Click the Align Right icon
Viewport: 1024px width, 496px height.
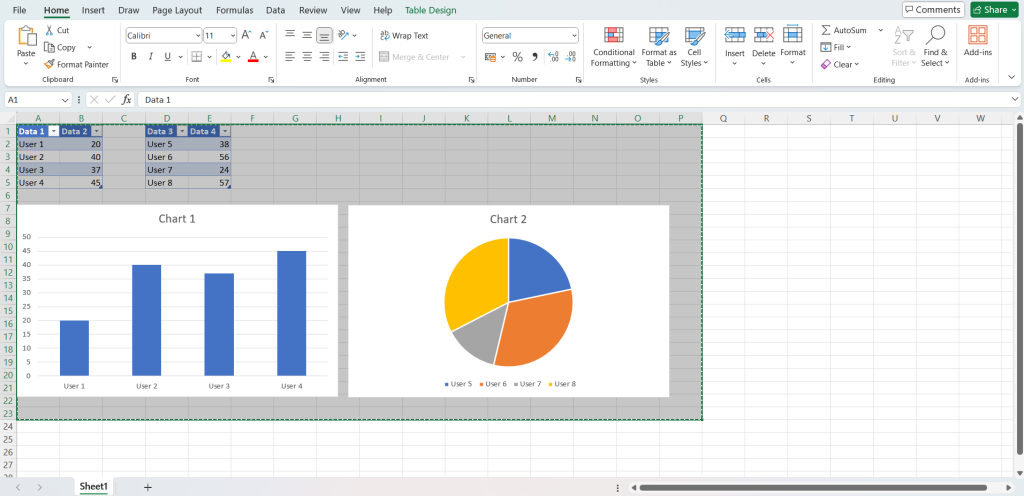[x=324, y=57]
